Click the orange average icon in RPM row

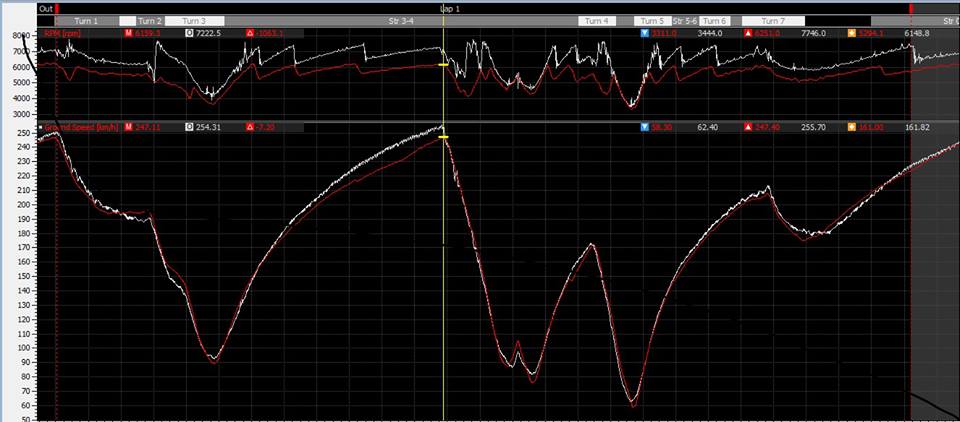pyautogui.click(x=851, y=33)
